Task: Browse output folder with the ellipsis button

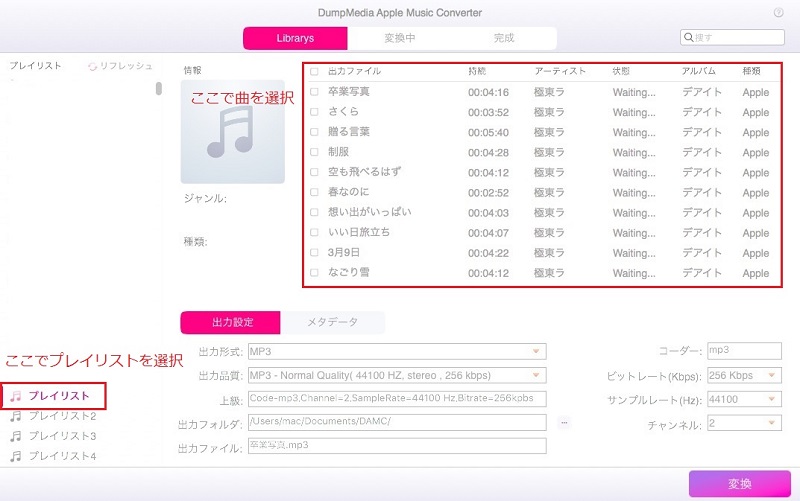Action: (564, 422)
